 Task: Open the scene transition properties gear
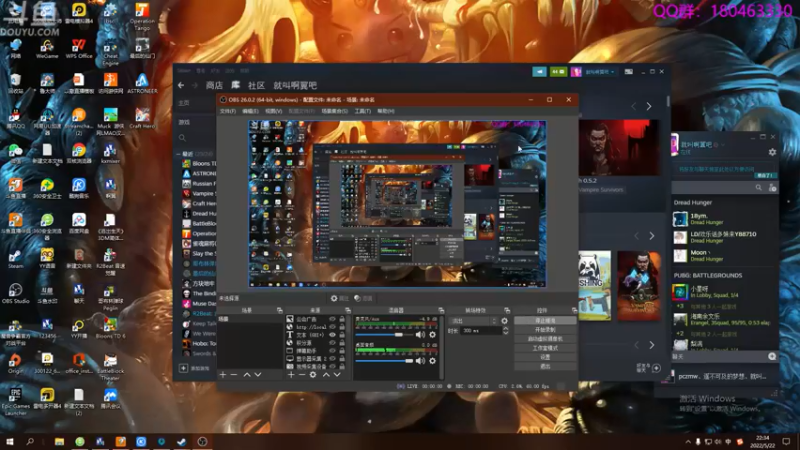(x=505, y=321)
